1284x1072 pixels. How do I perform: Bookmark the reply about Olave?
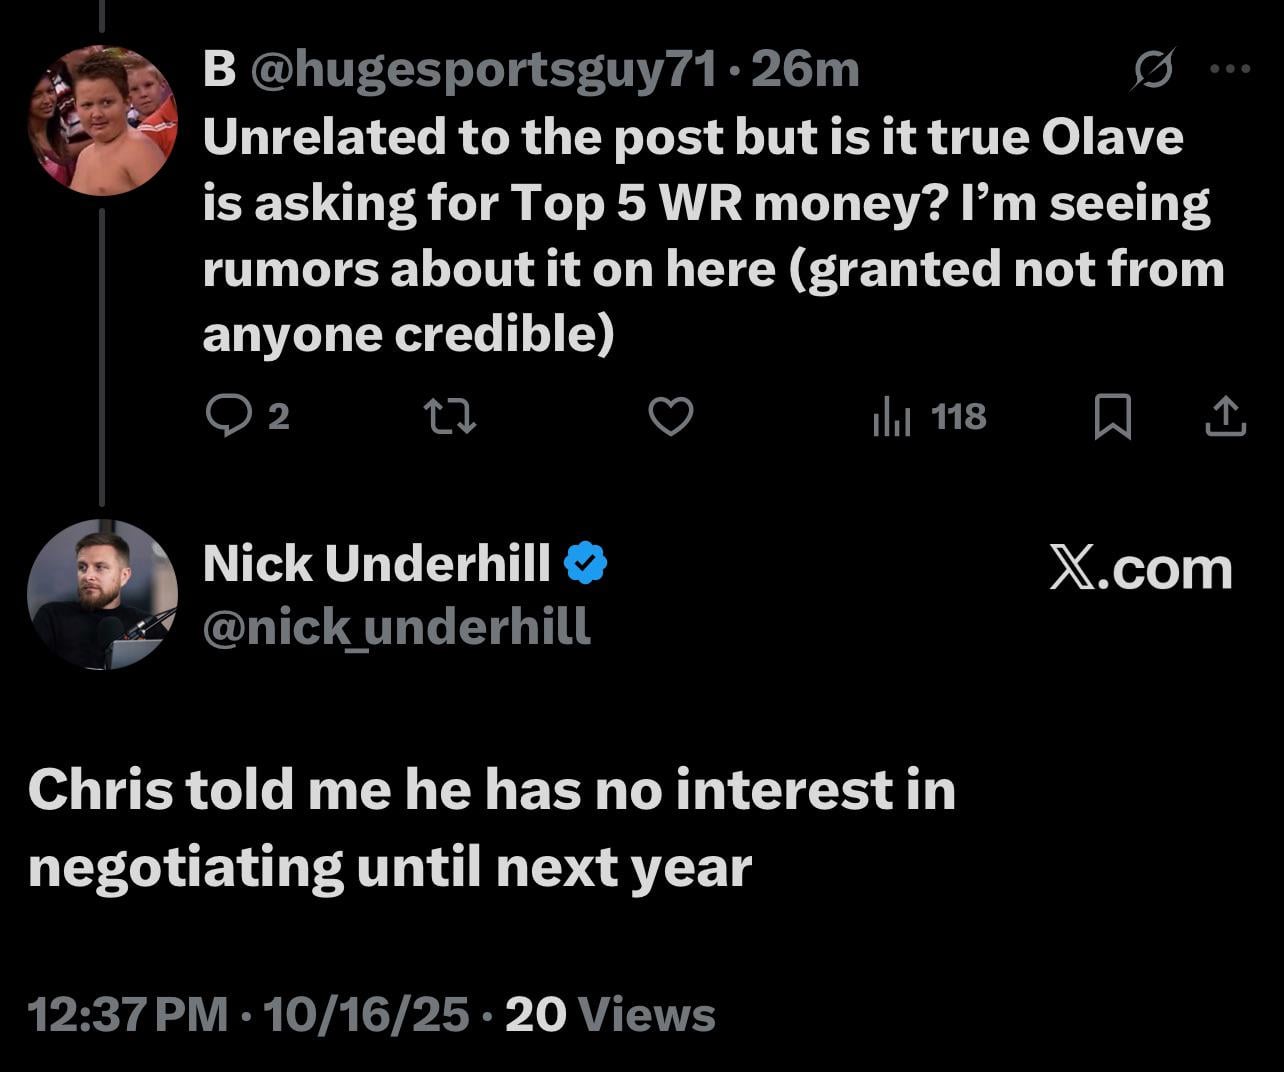click(1113, 416)
